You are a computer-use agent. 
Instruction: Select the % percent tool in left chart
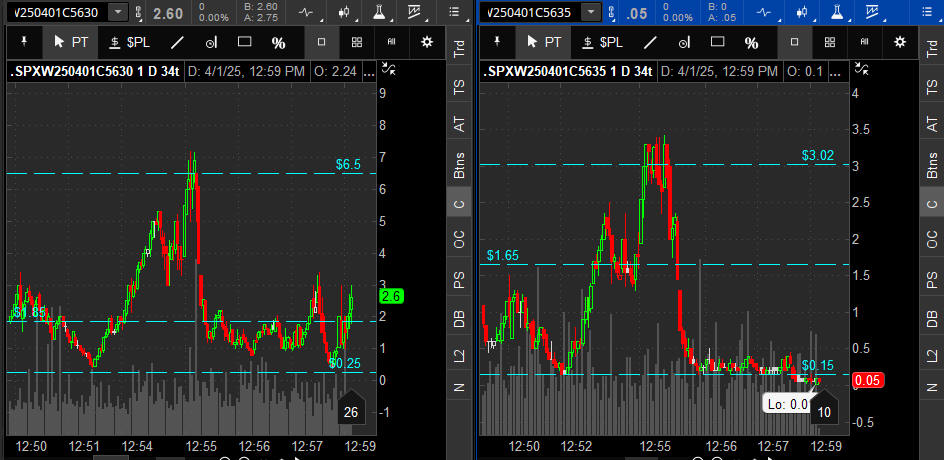(x=279, y=43)
